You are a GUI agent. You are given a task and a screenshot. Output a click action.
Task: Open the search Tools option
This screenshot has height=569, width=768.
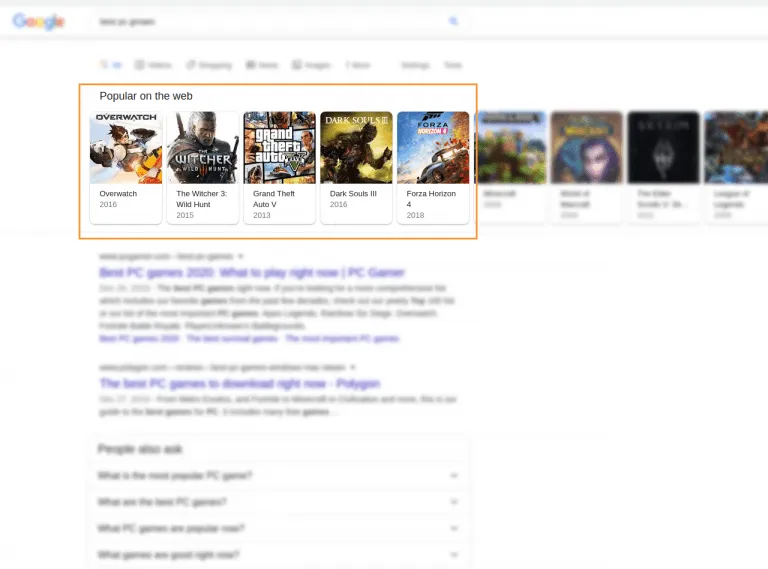point(453,65)
